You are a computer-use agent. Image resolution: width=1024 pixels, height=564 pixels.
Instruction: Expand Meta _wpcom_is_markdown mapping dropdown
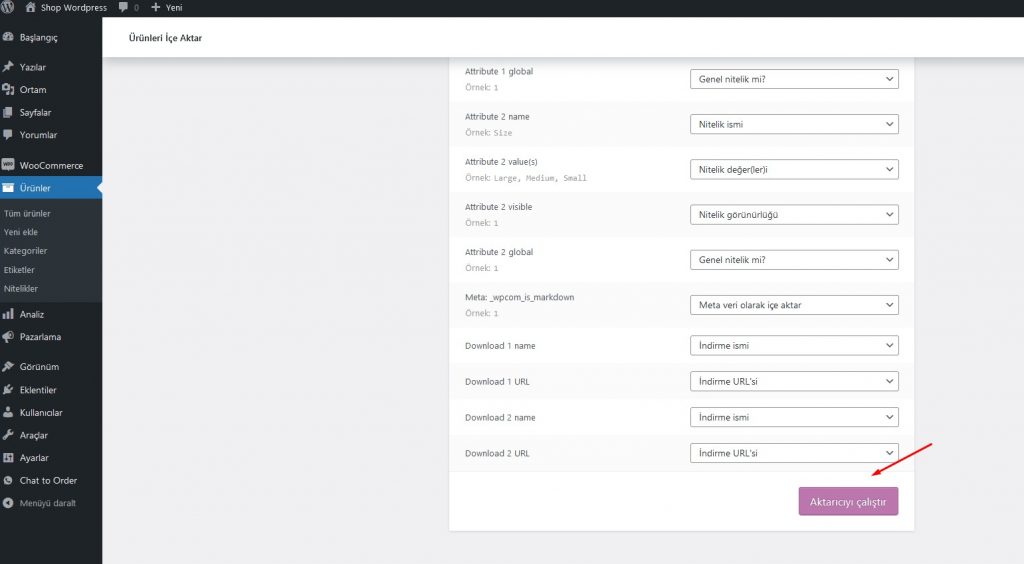pyautogui.click(x=794, y=305)
